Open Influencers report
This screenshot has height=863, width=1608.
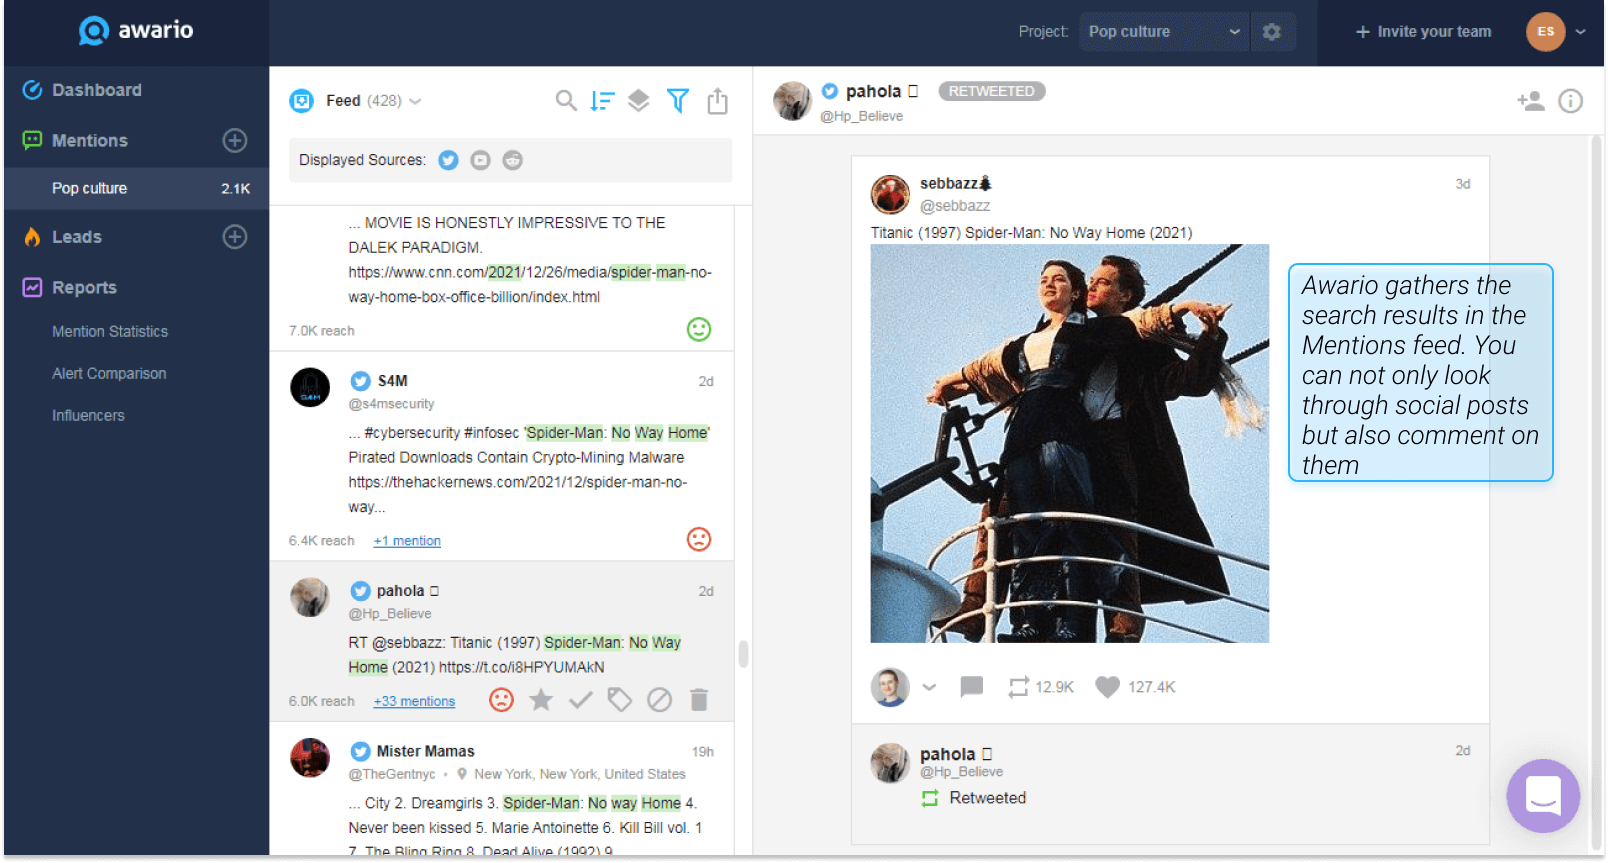point(88,416)
